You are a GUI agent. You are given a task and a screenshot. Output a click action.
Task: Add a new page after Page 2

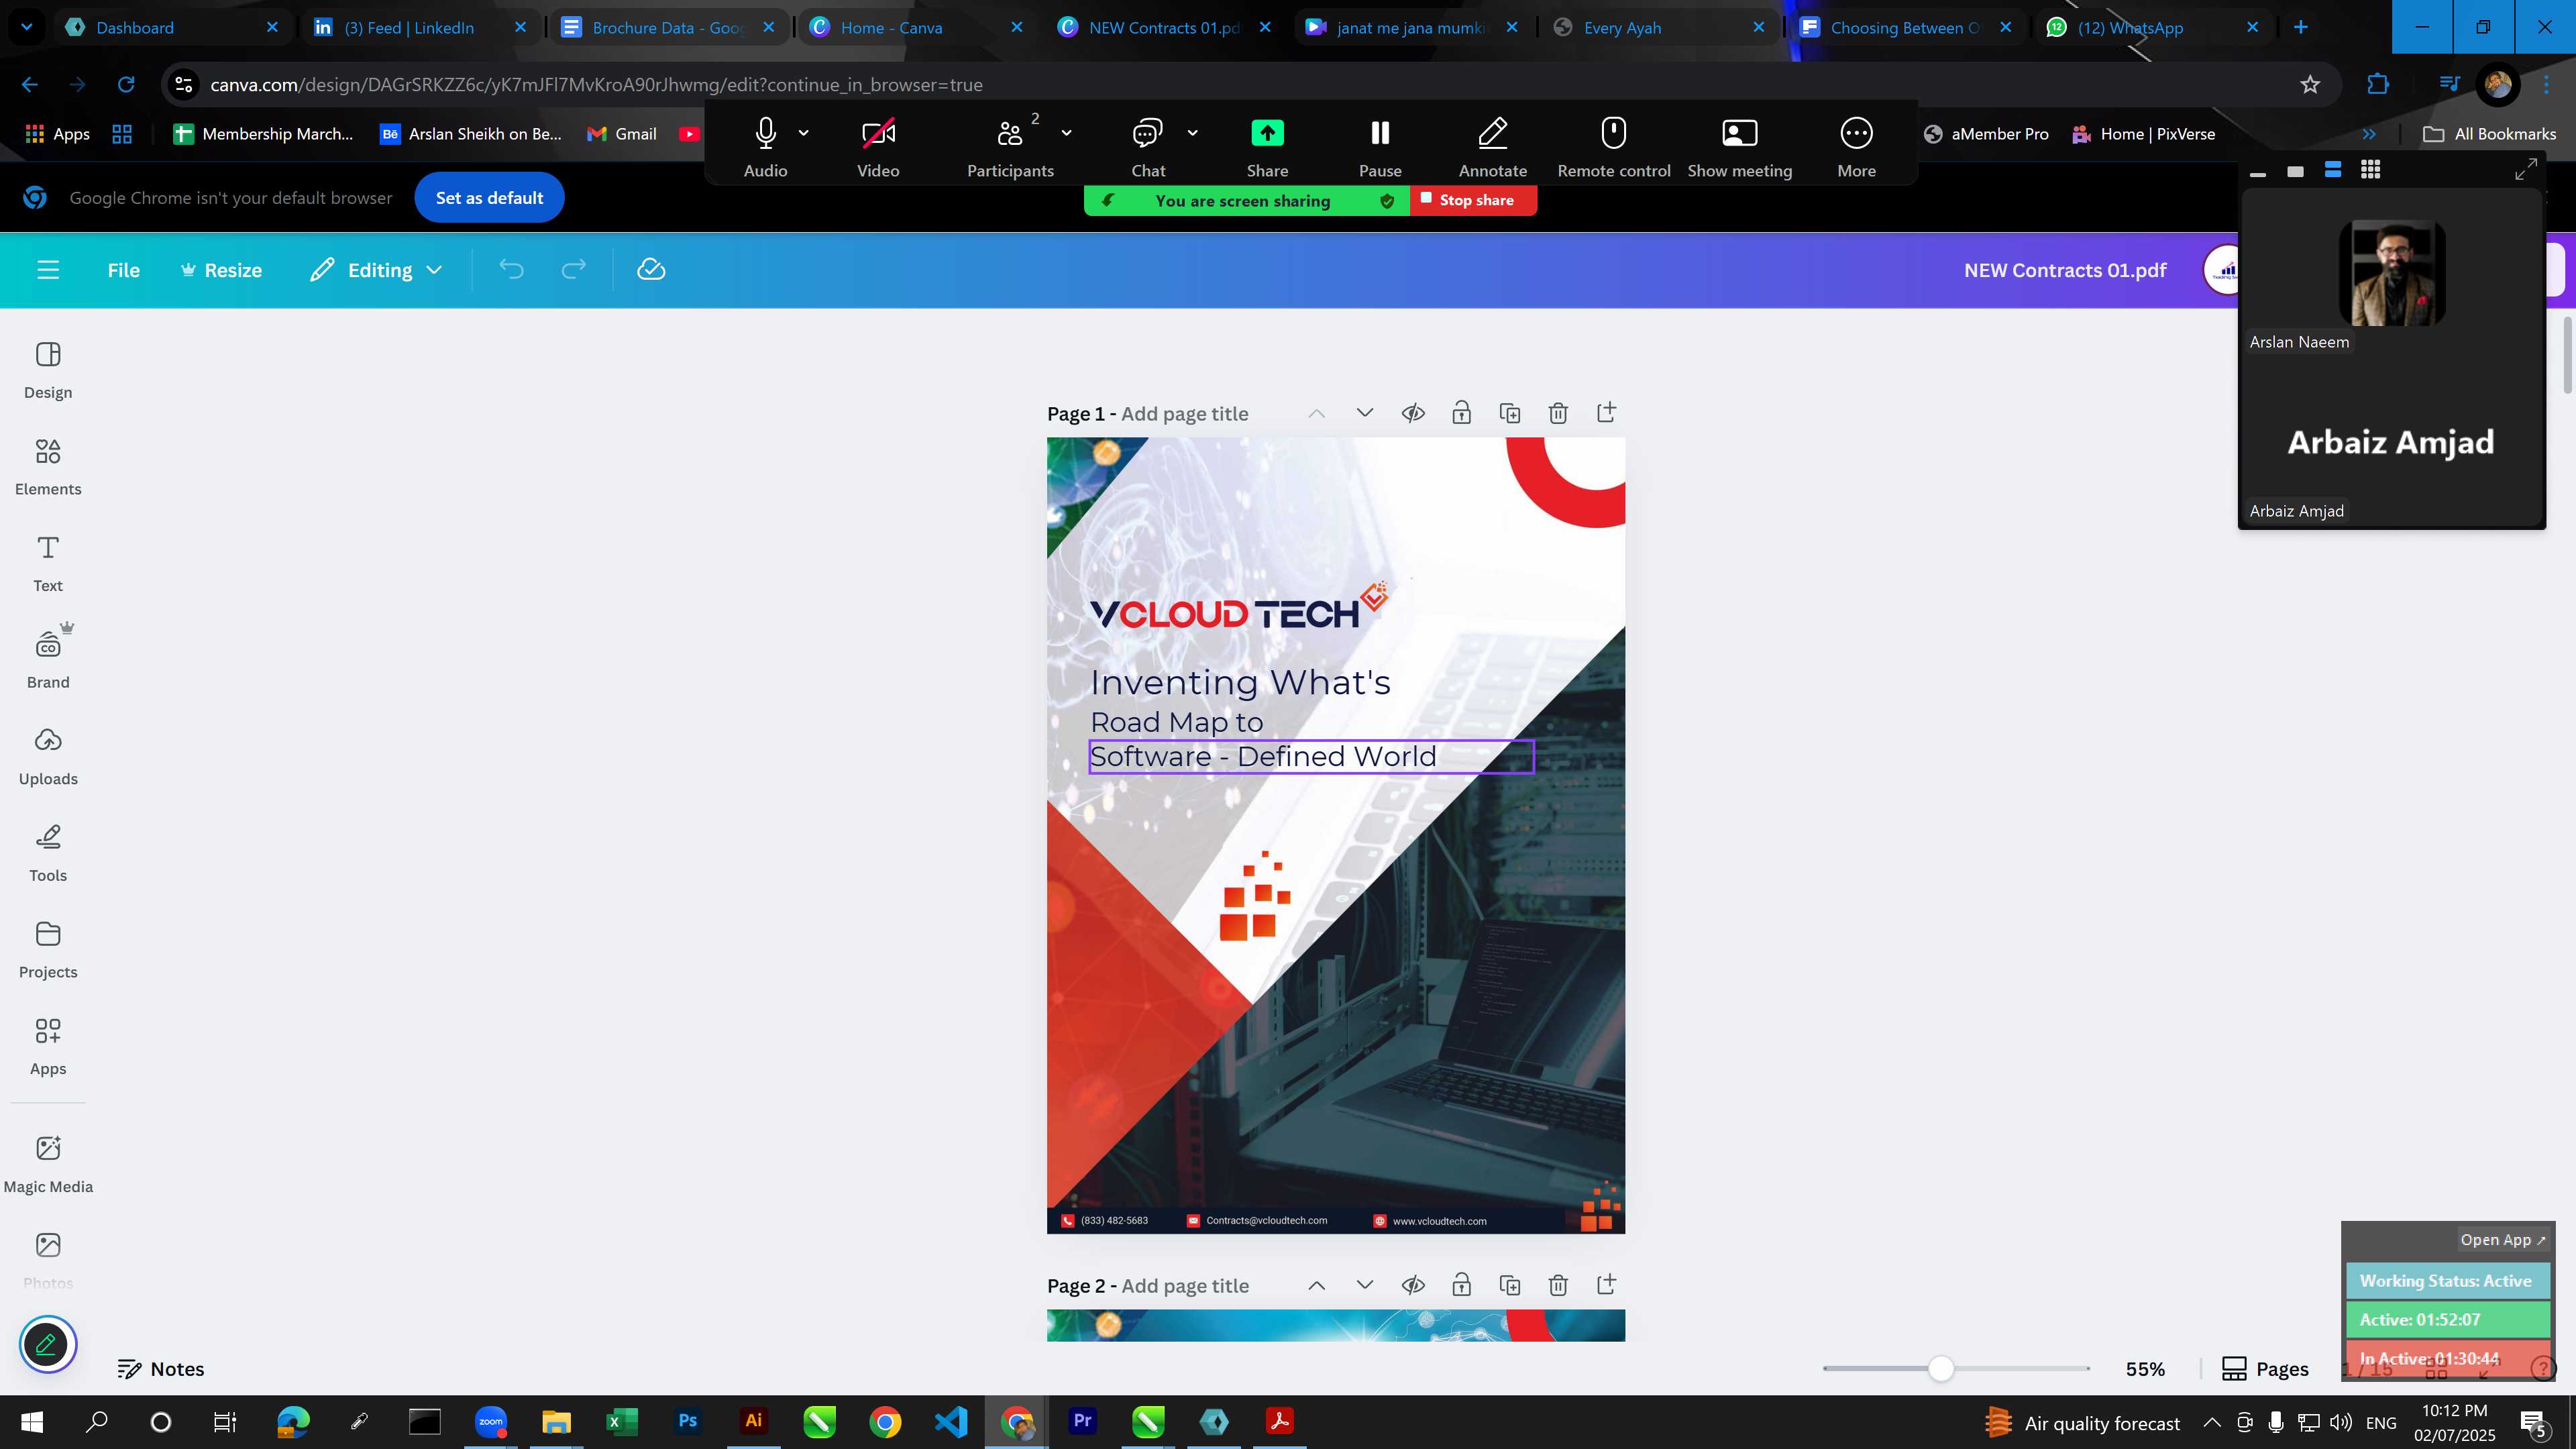coord(1606,1285)
